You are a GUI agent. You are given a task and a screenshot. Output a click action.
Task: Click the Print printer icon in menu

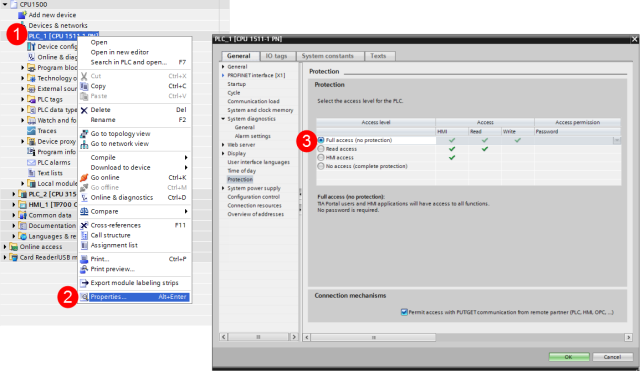(x=84, y=259)
